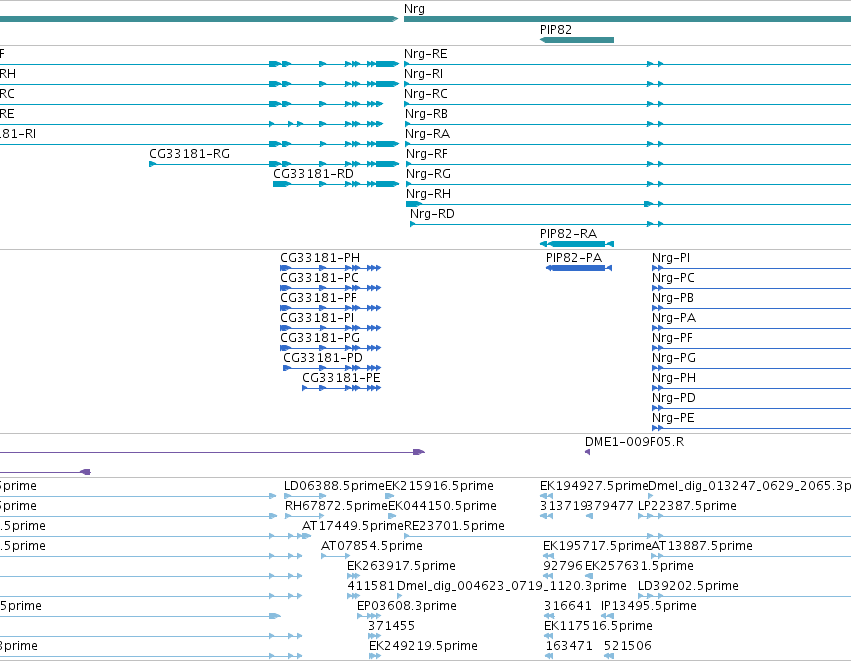
Task: Select the EK249219.5prime EST label
Action: [x=423, y=646]
